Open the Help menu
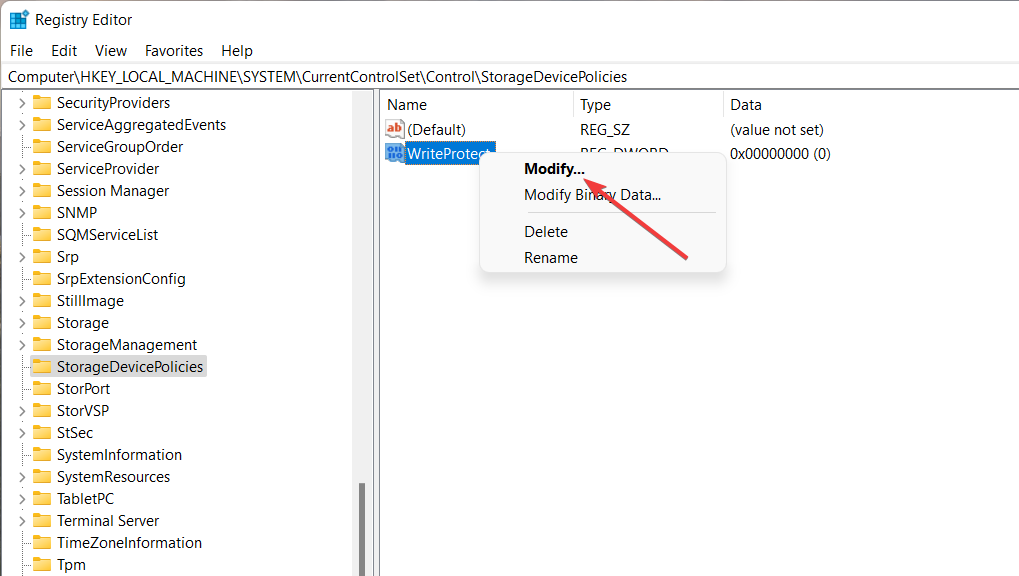1019x576 pixels. pos(237,51)
